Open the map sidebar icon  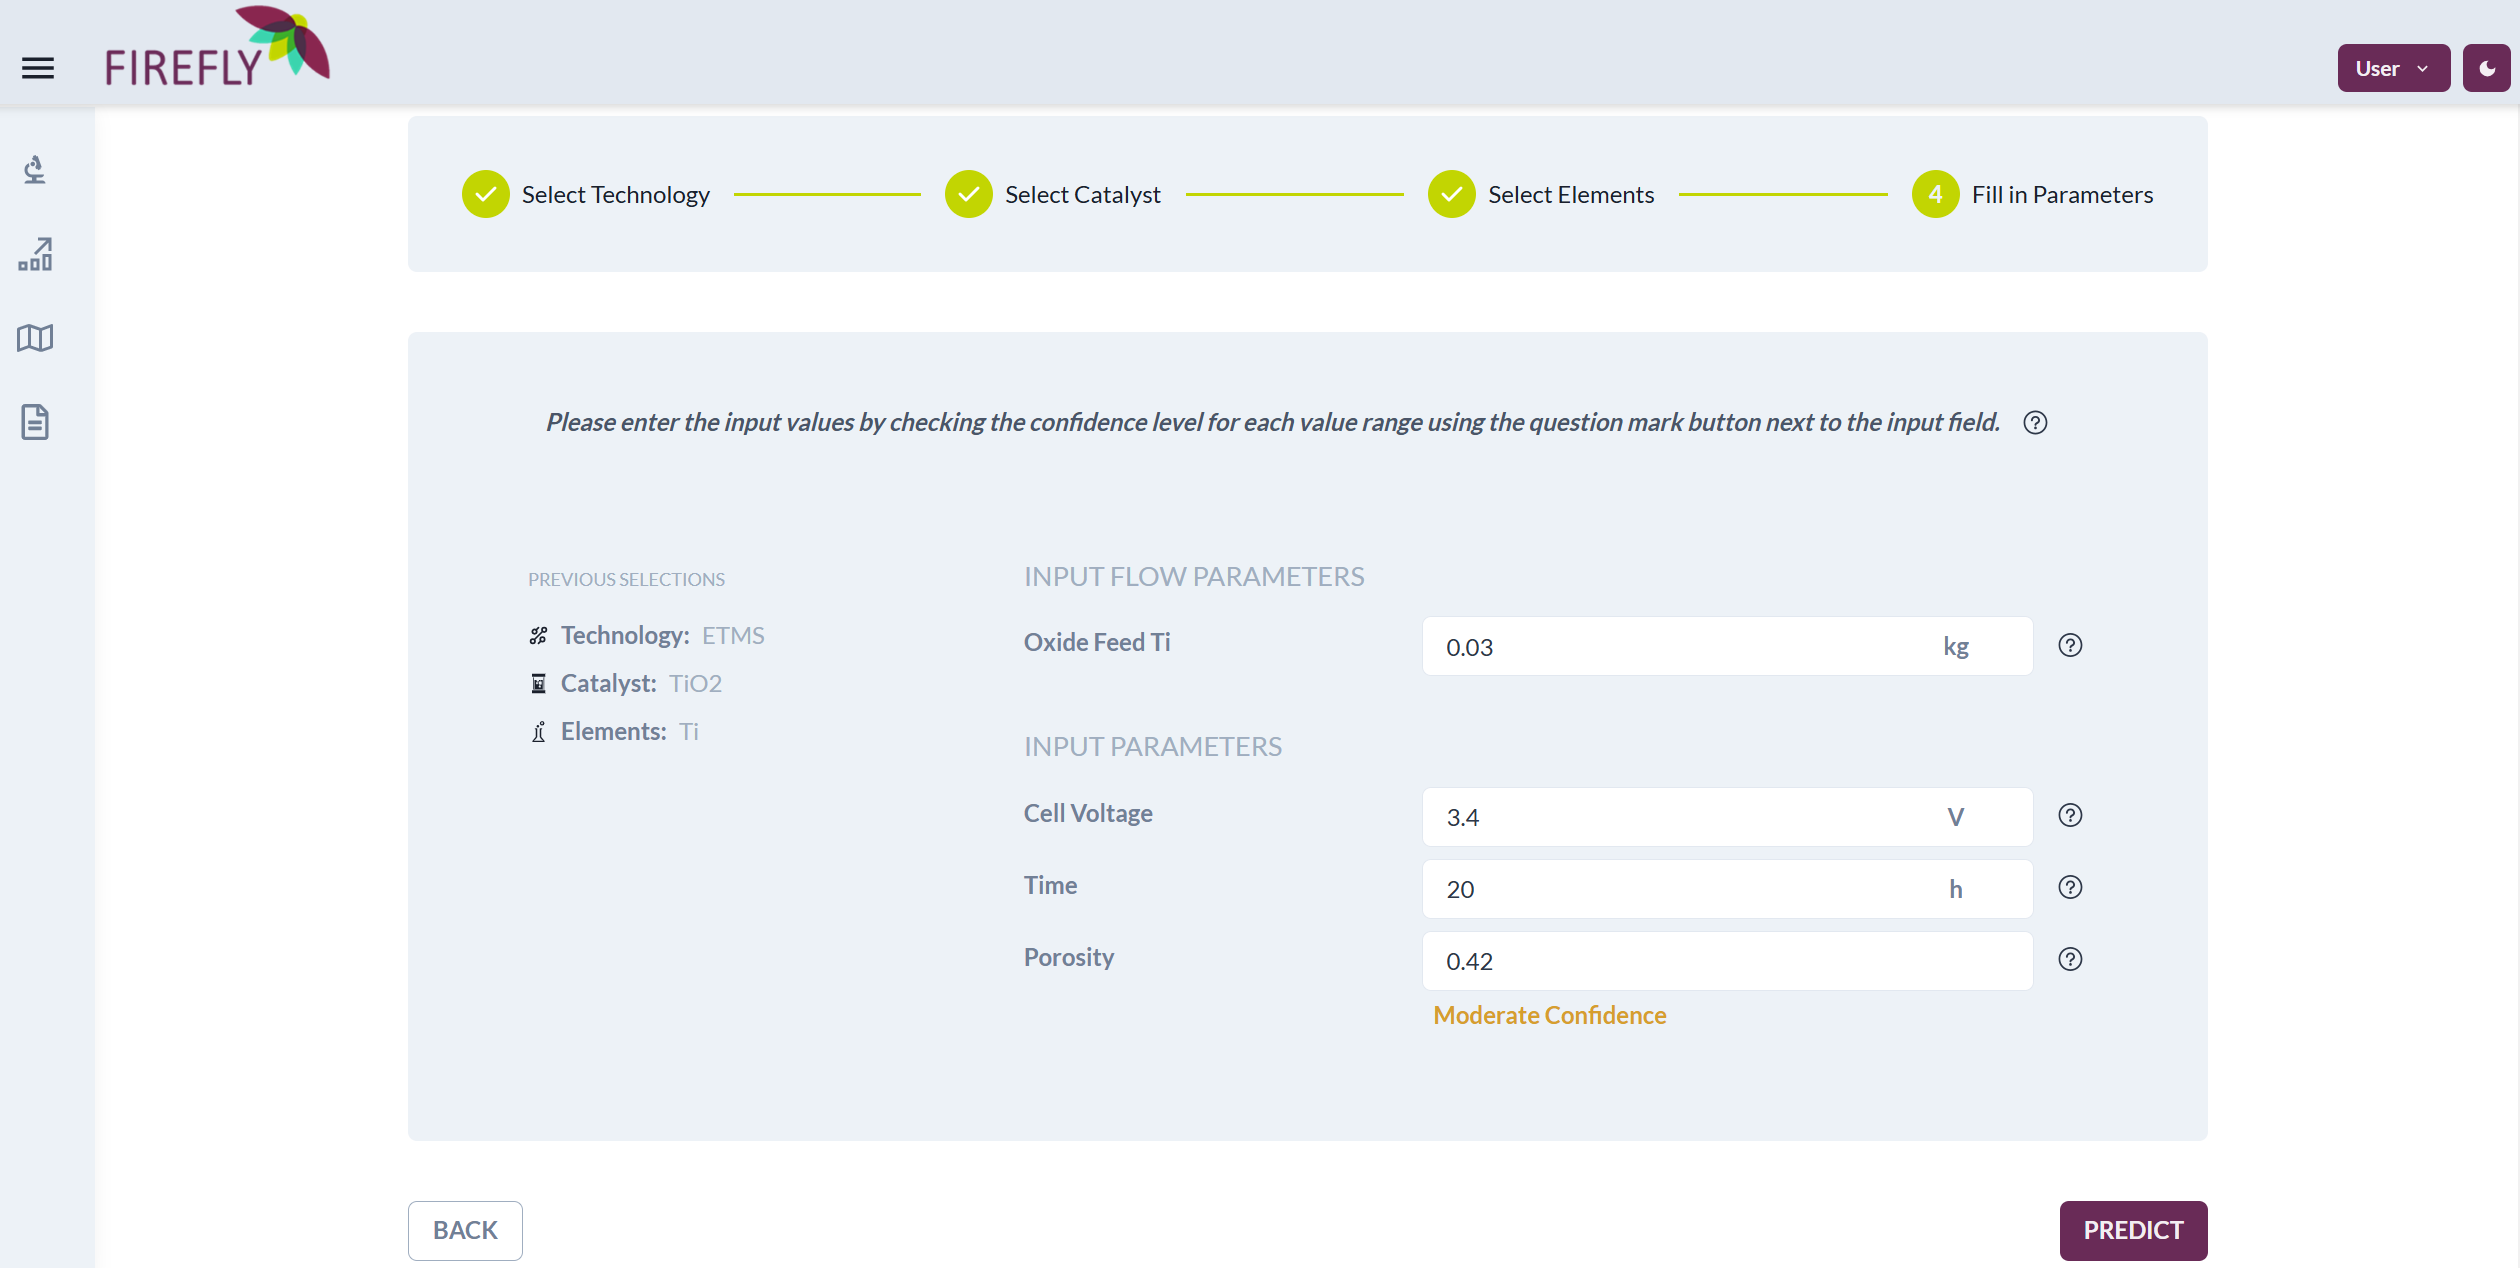[35, 338]
